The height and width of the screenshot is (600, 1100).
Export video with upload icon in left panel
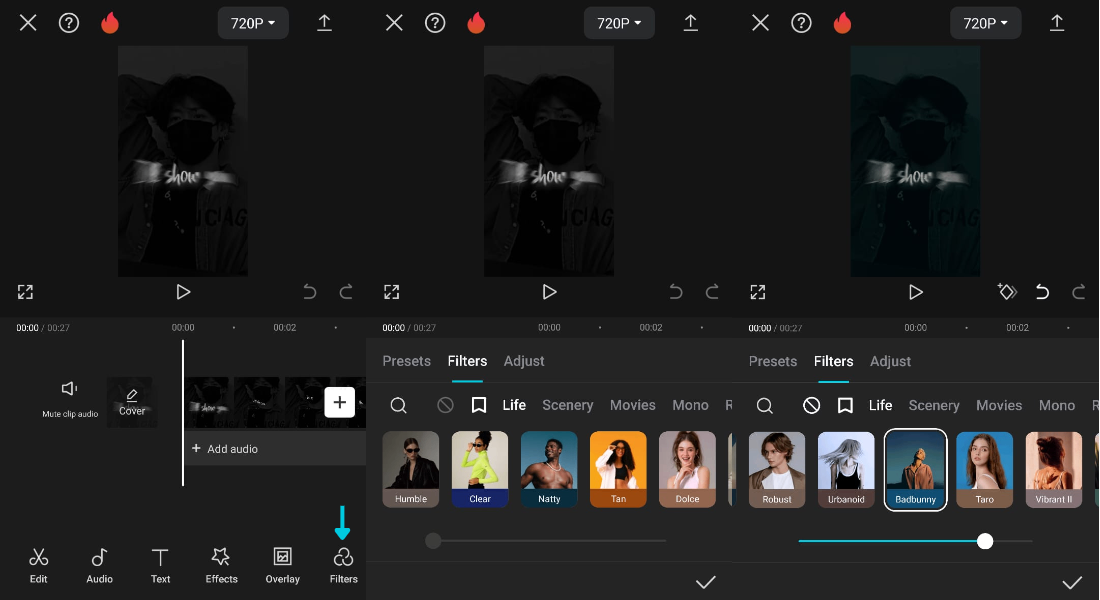coord(324,23)
